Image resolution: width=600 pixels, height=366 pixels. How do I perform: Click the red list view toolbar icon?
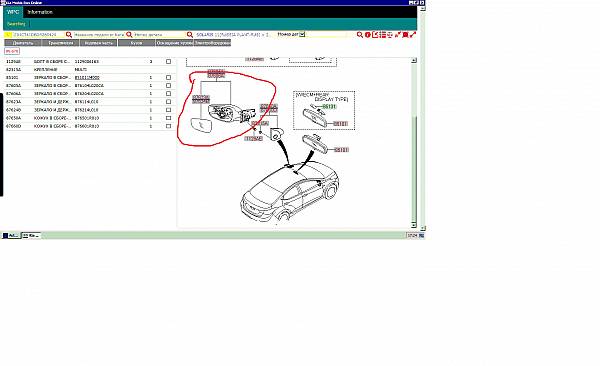(x=383, y=35)
